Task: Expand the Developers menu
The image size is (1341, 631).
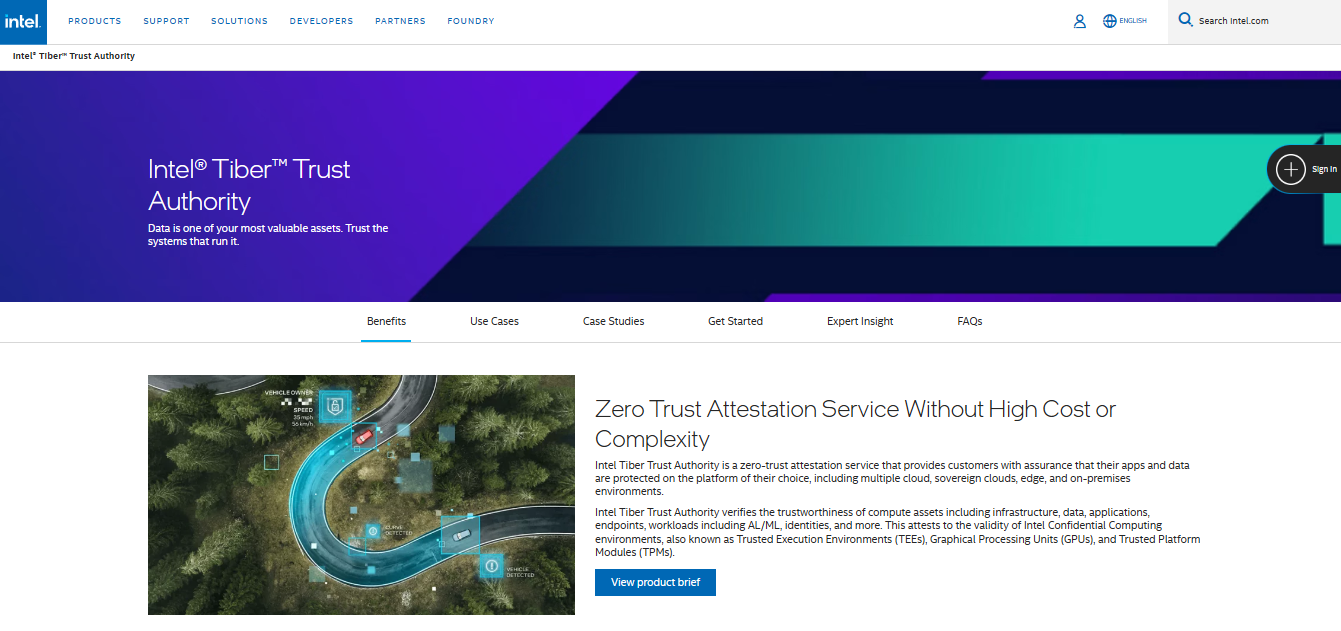Action: tap(322, 21)
